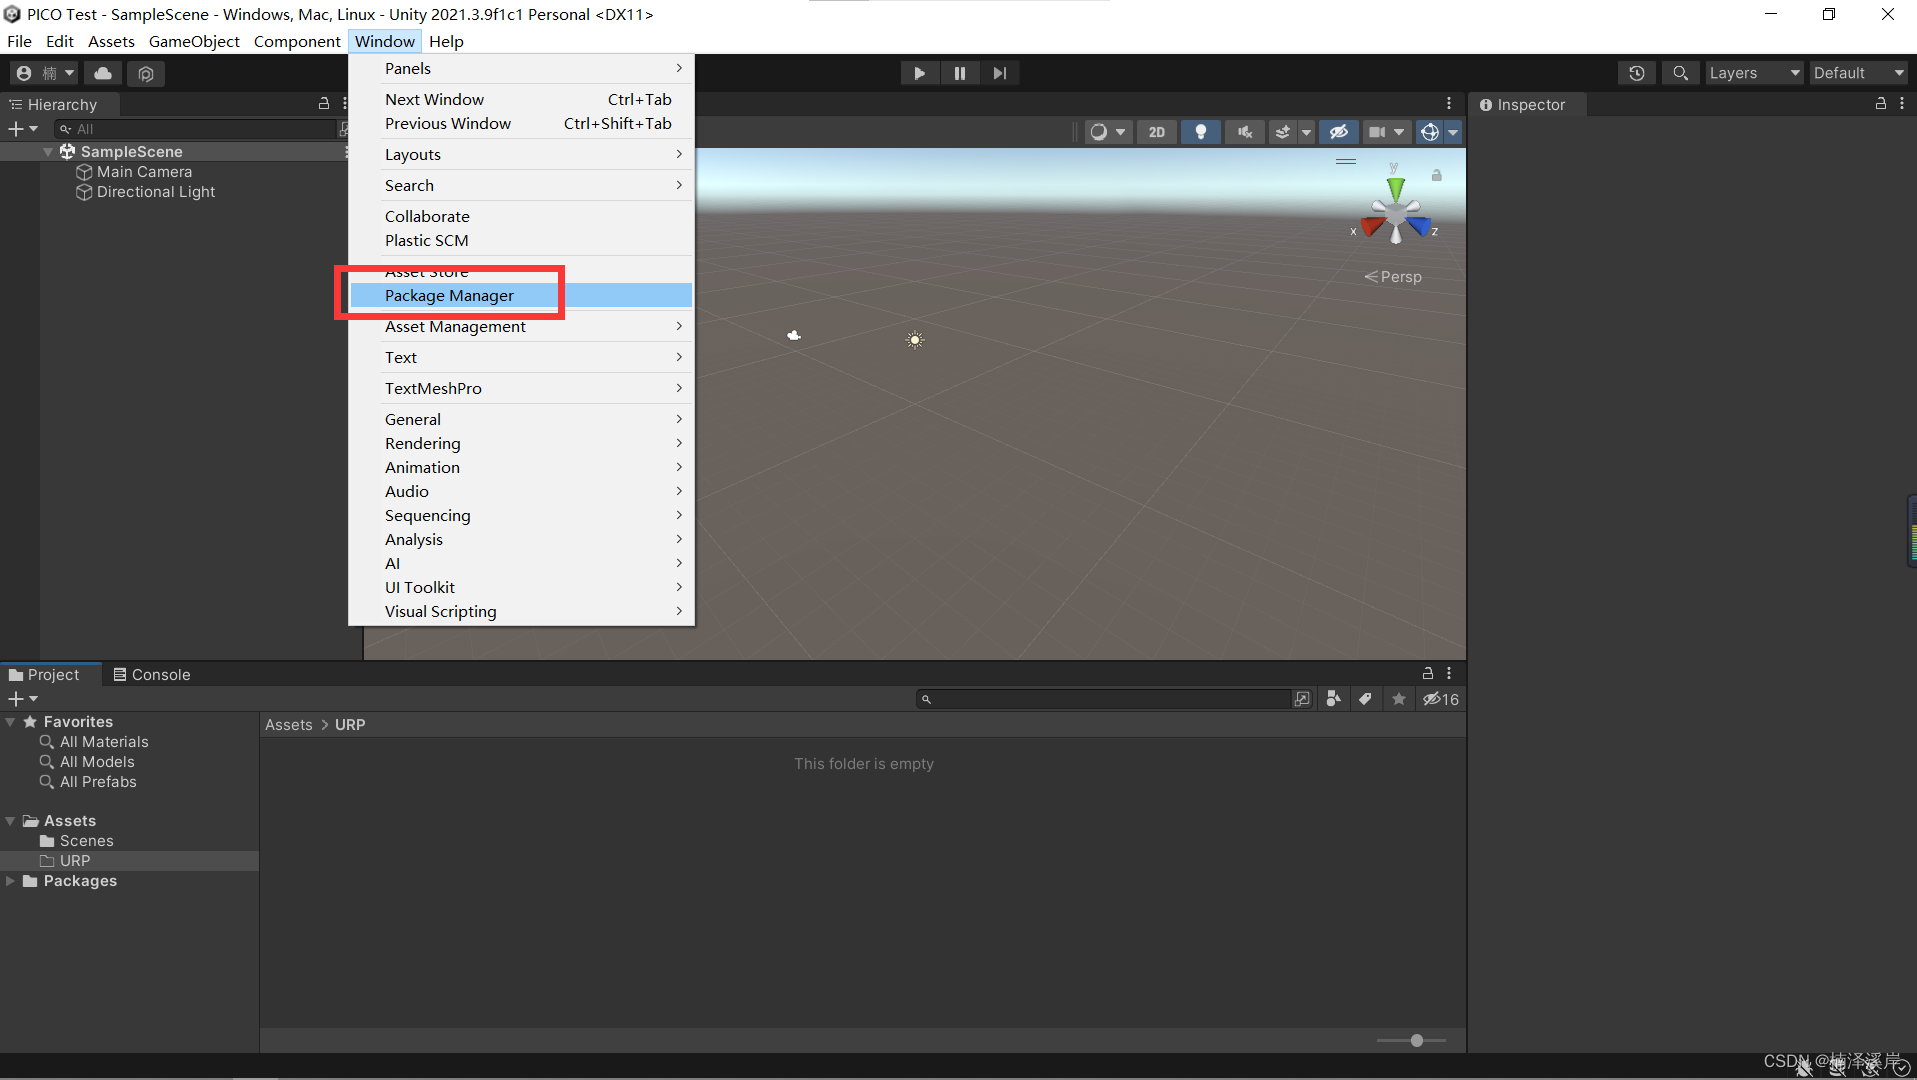Toggle hidden packages visibility count icon
The image size is (1917, 1080).
[x=1441, y=699]
